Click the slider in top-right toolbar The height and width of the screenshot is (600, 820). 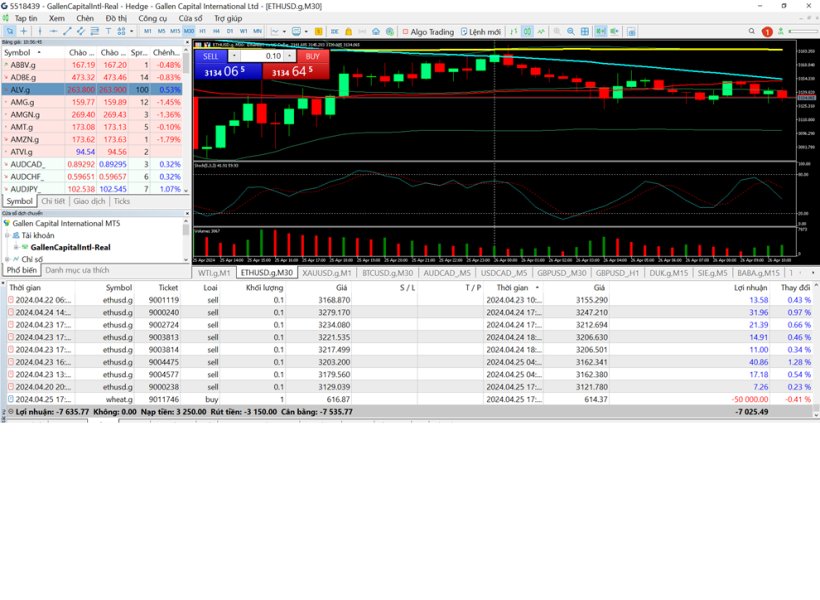click(803, 31)
